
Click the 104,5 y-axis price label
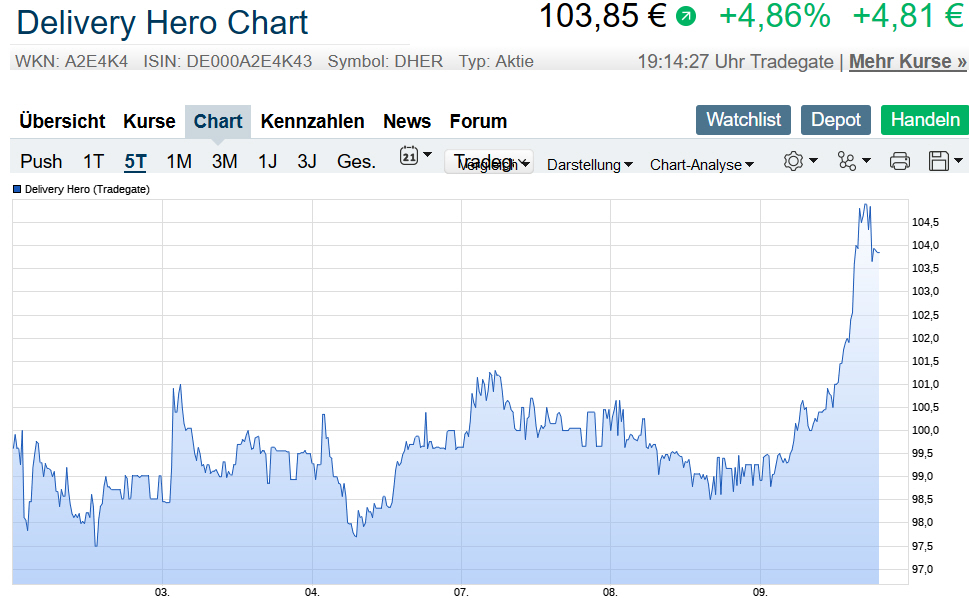click(925, 222)
